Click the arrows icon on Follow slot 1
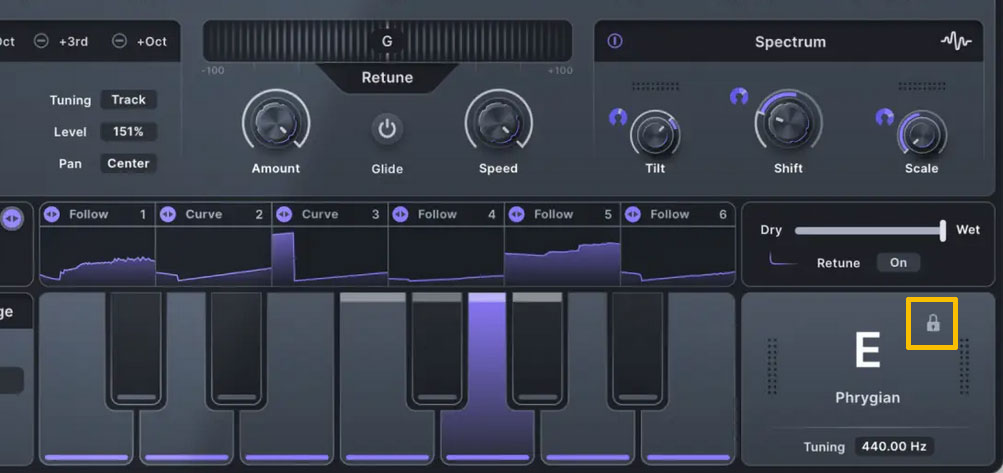This screenshot has height=473, width=1003. pos(52,214)
